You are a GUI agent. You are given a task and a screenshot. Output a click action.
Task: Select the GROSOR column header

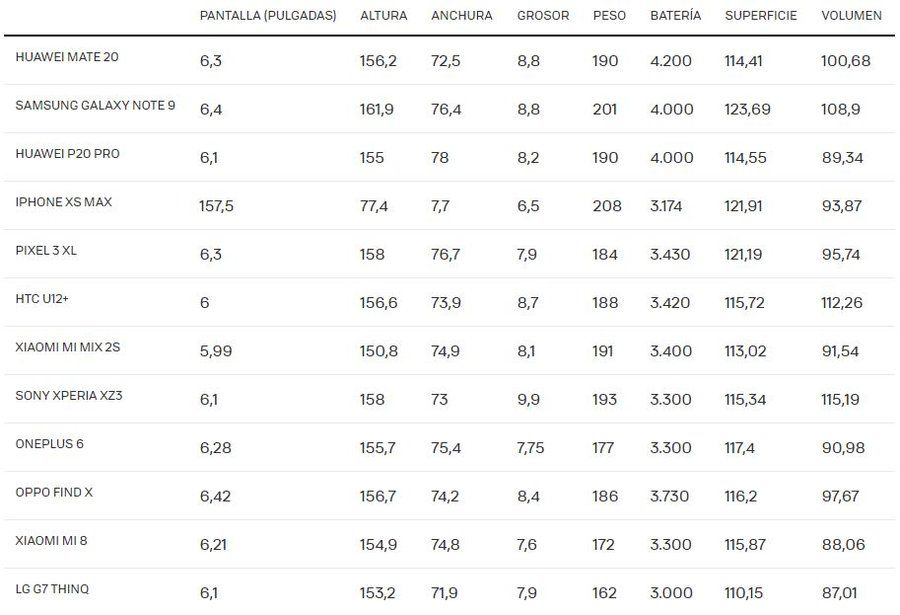543,16
